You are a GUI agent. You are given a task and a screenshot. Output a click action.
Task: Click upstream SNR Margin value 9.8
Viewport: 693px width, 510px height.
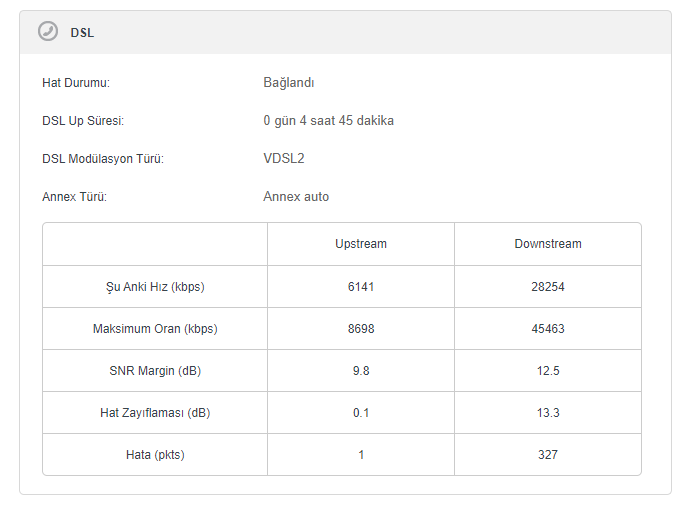[361, 371]
